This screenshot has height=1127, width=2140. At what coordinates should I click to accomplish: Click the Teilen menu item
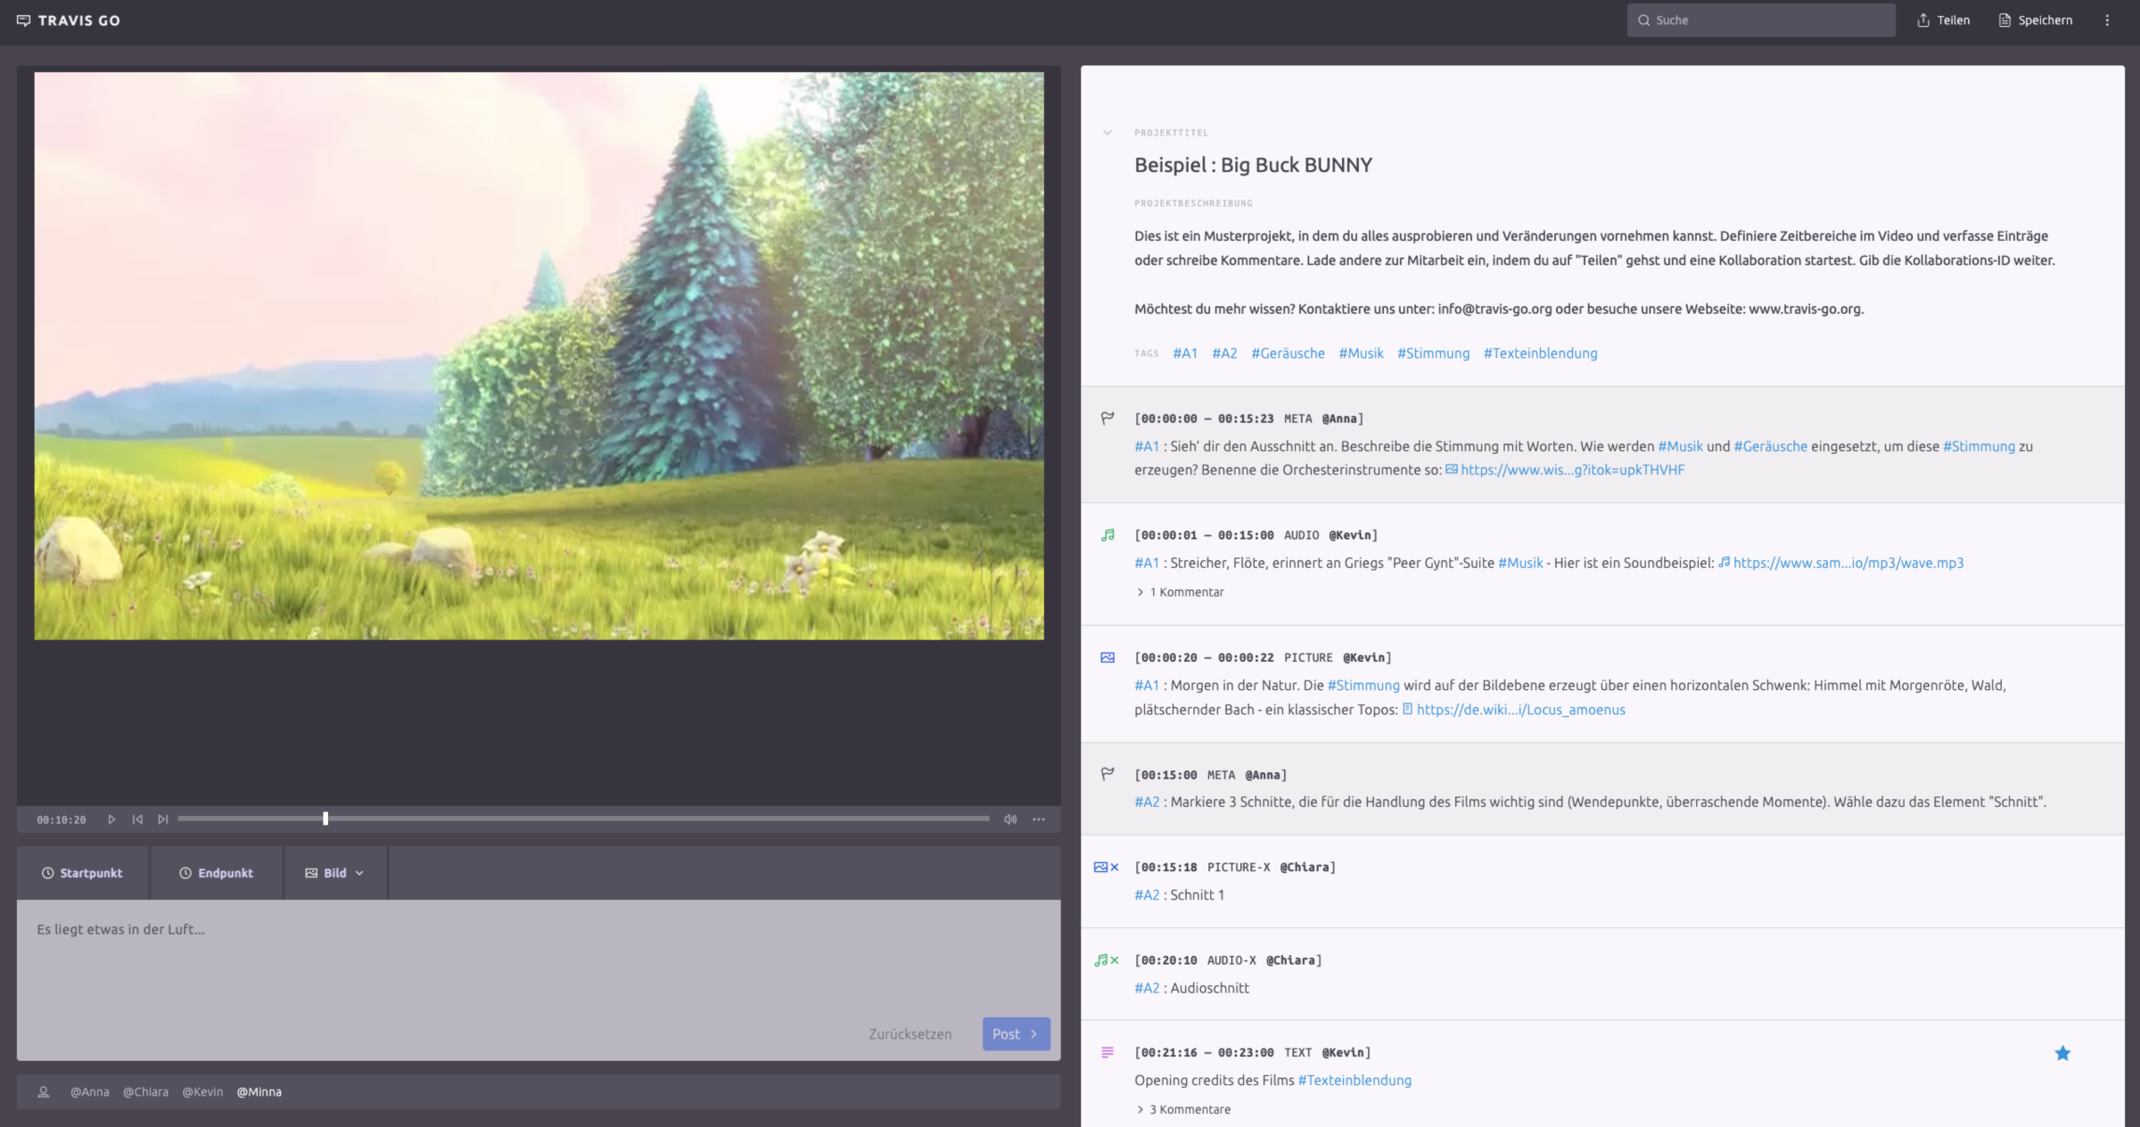coord(1942,19)
